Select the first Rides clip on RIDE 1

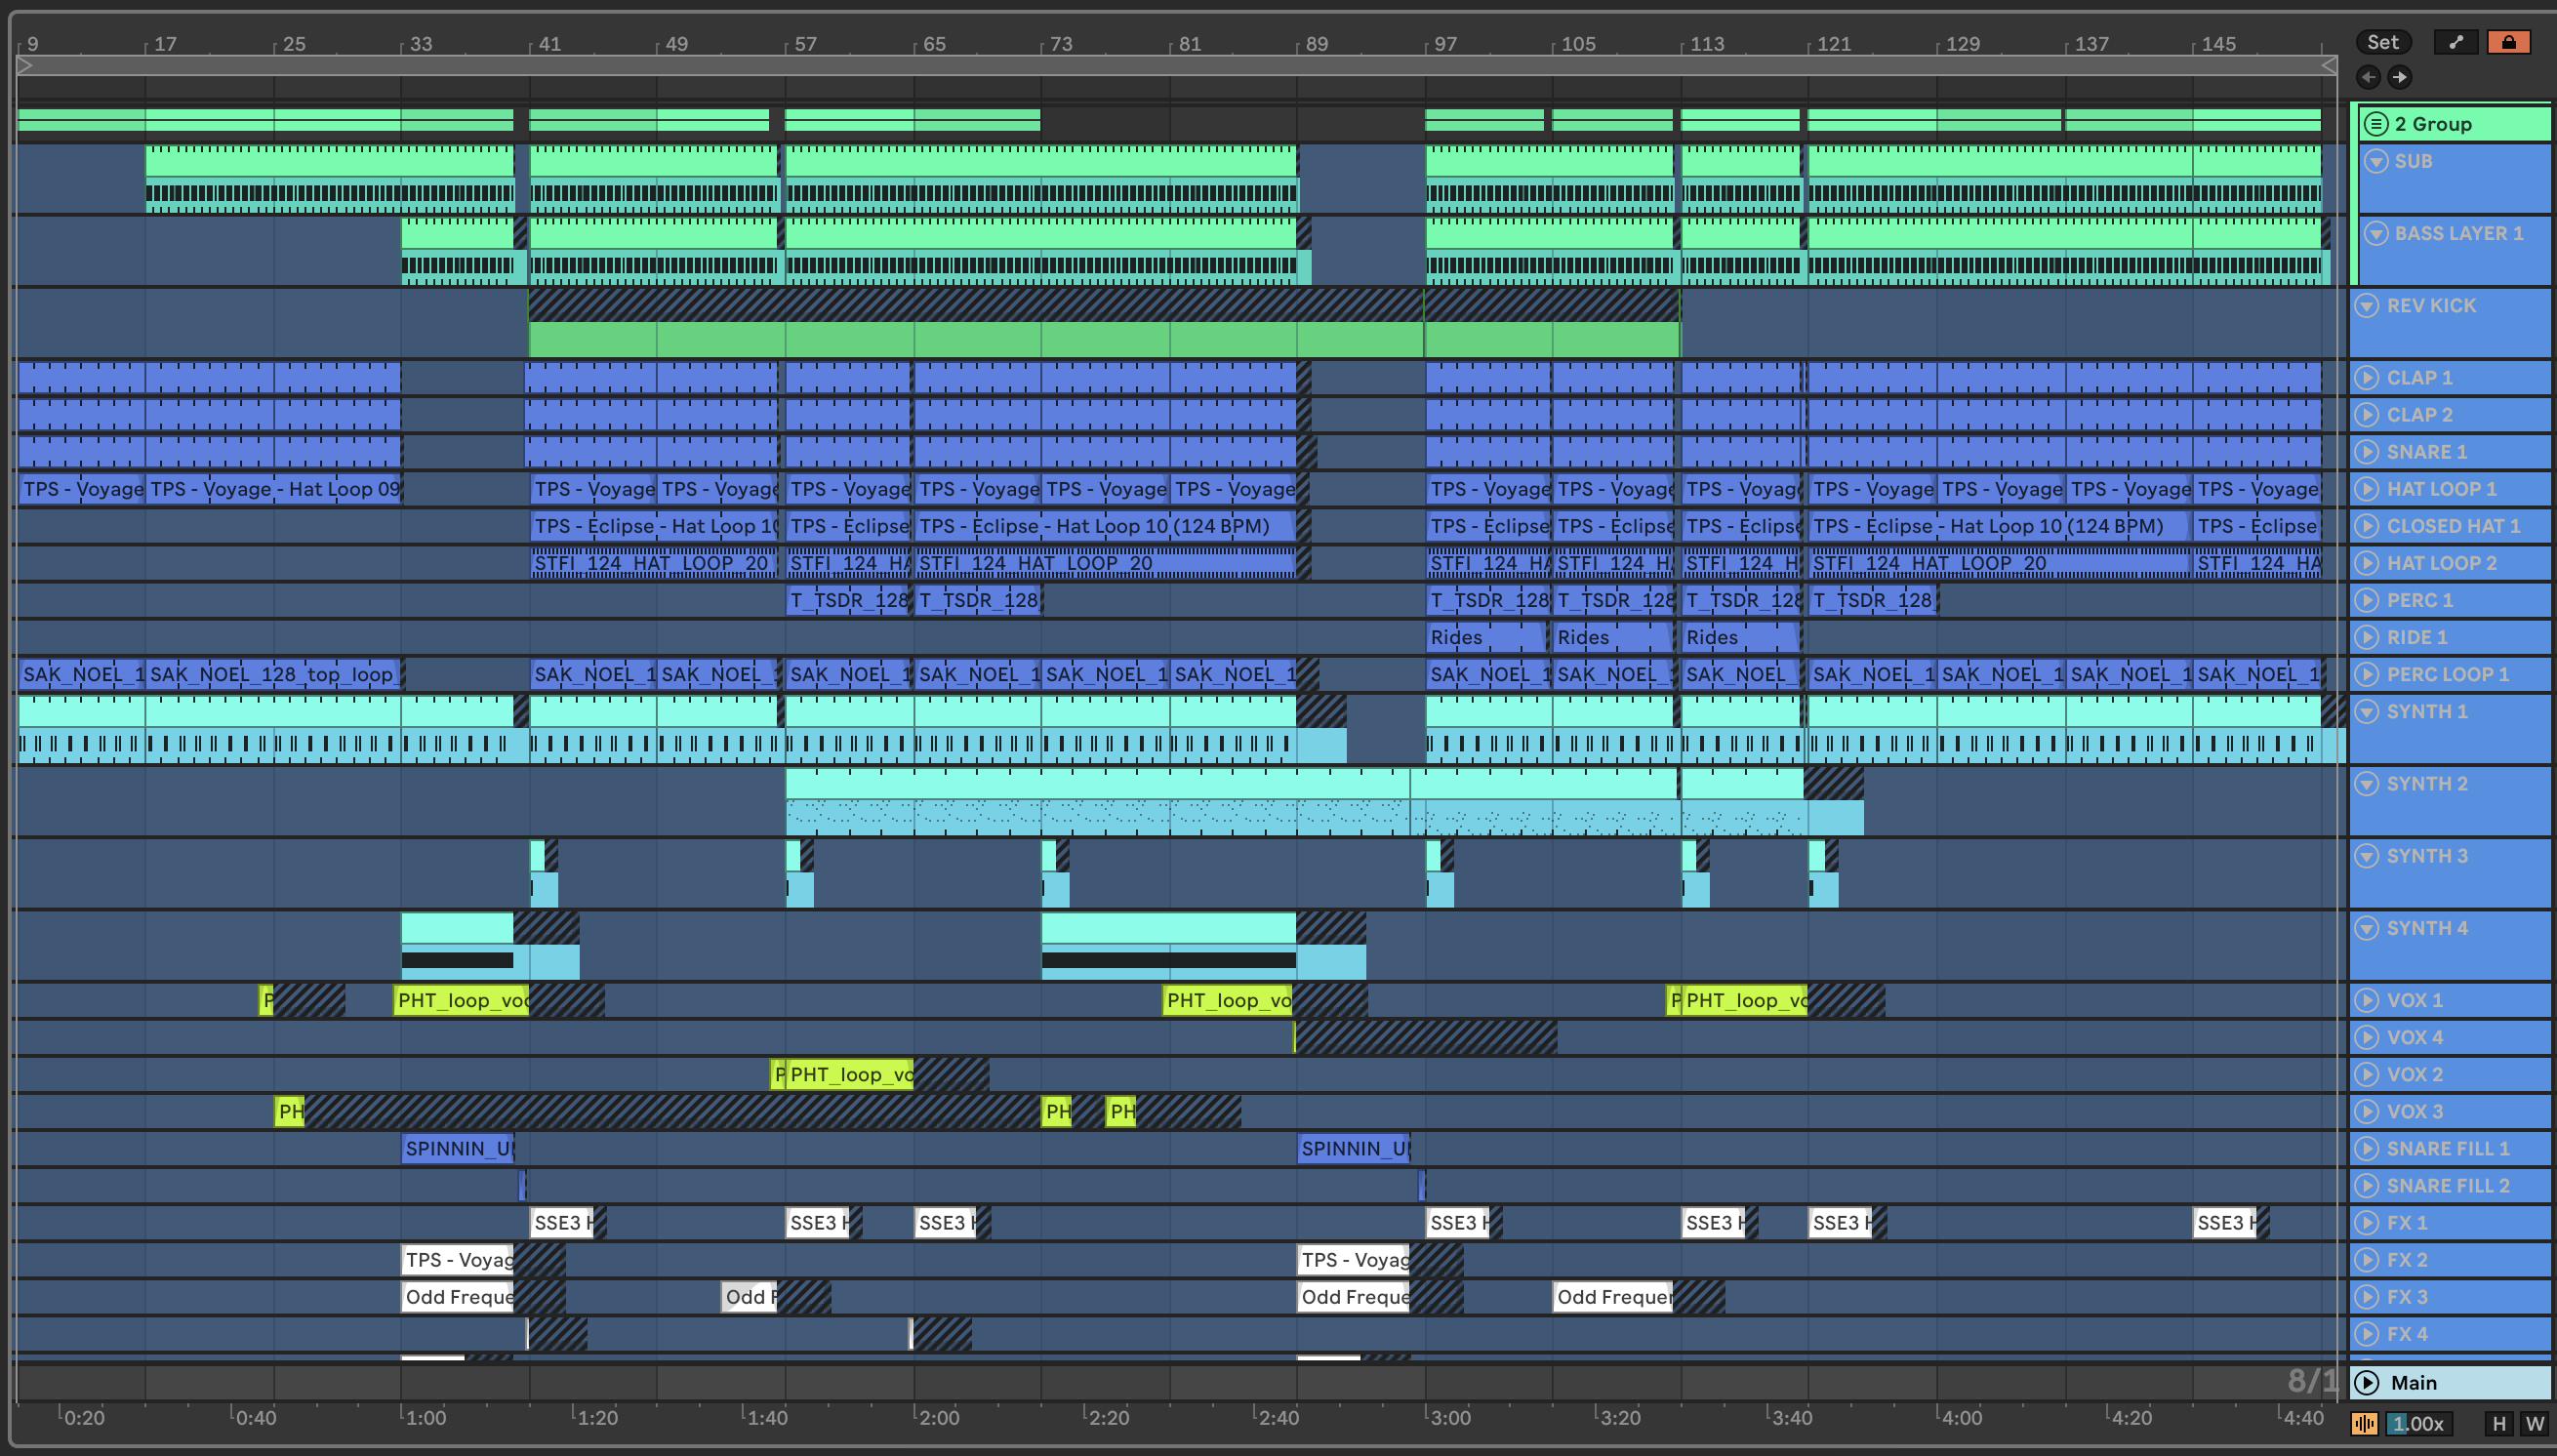click(1487, 637)
